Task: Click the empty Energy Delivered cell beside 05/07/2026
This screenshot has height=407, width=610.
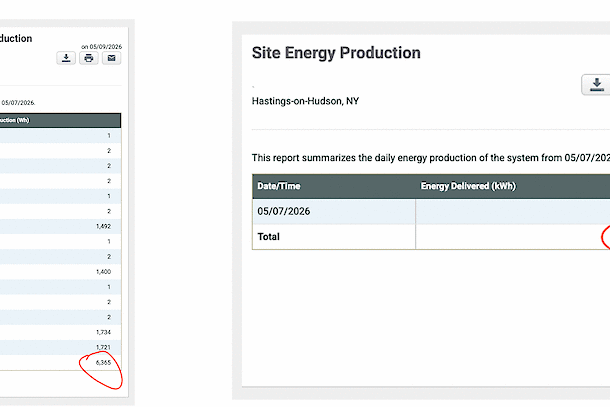Action: (x=513, y=211)
